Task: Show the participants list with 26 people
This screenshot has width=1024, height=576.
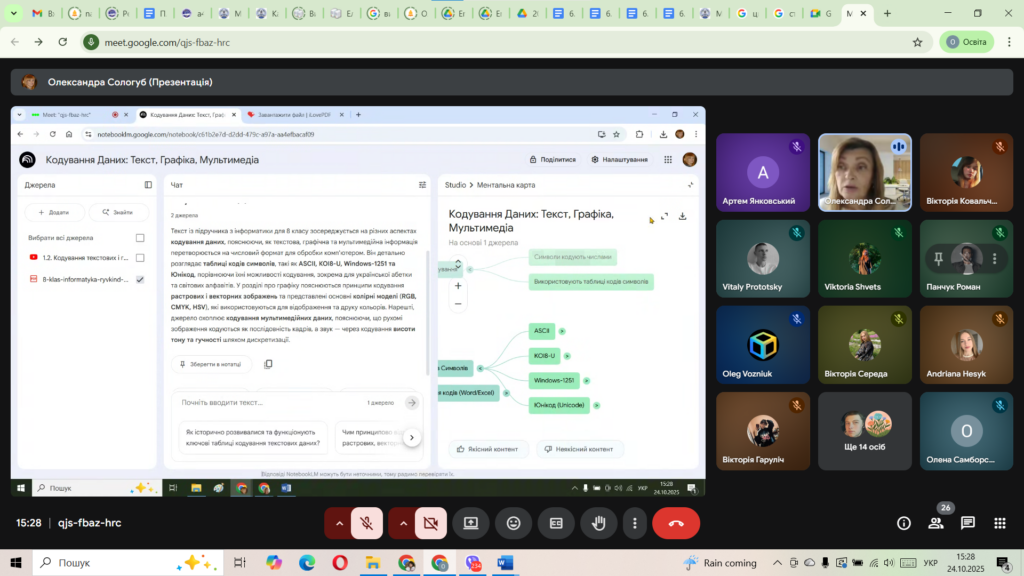Action: (x=936, y=523)
